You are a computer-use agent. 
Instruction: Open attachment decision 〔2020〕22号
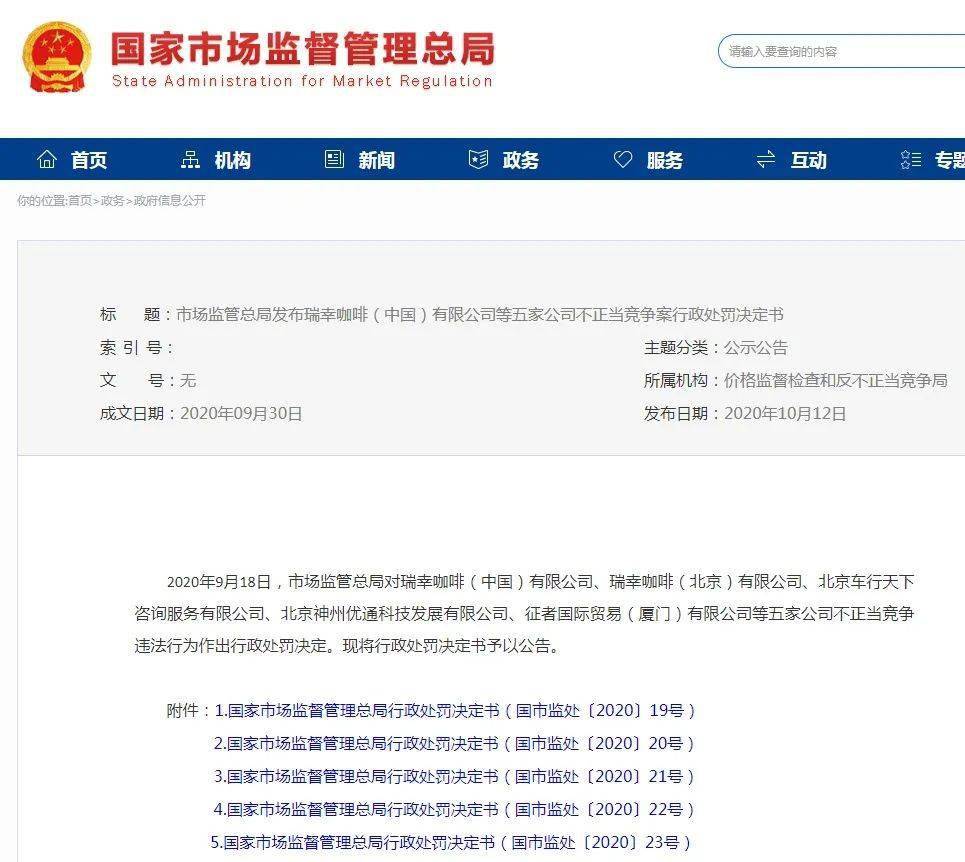click(x=454, y=810)
